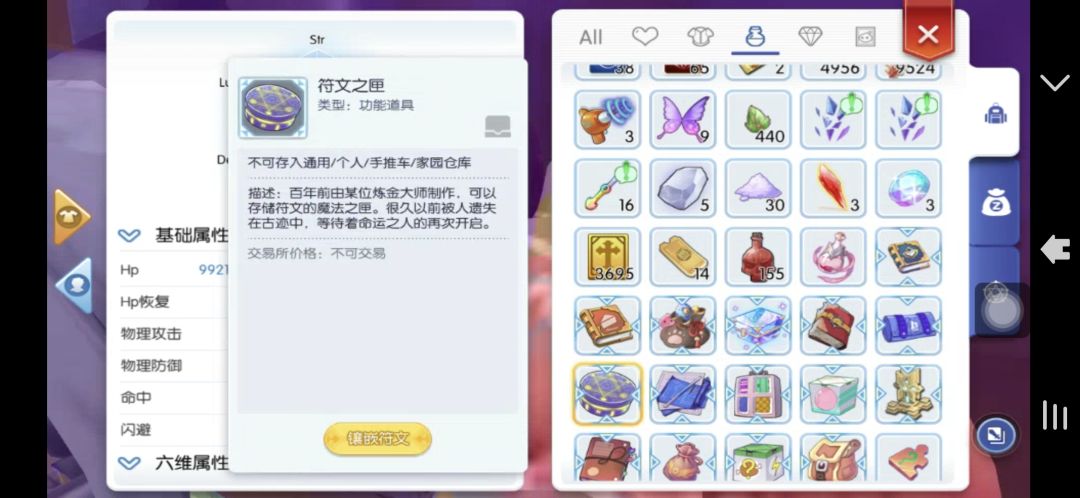Close the inventory panel with X
1080x498 pixels.
(928, 34)
